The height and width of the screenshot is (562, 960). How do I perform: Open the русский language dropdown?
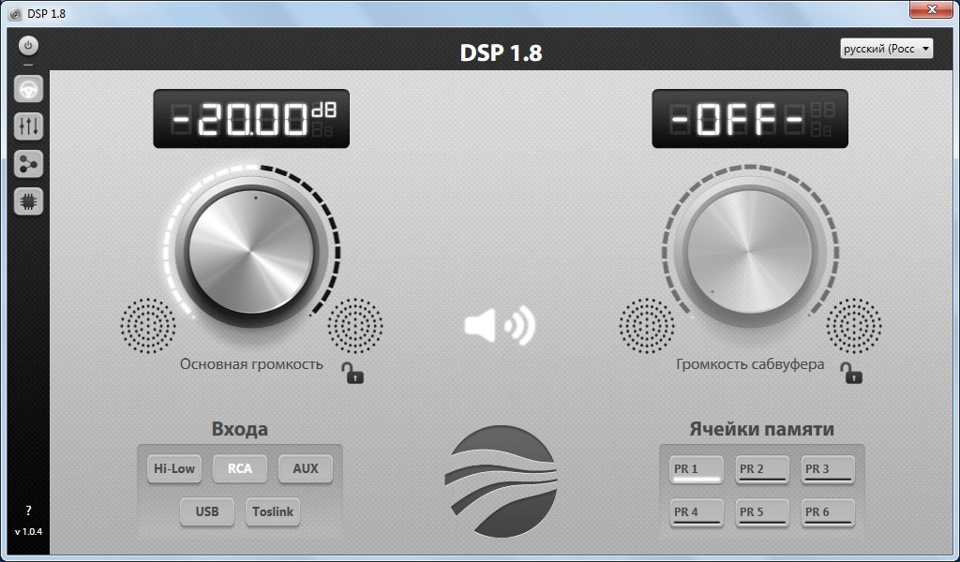(887, 48)
